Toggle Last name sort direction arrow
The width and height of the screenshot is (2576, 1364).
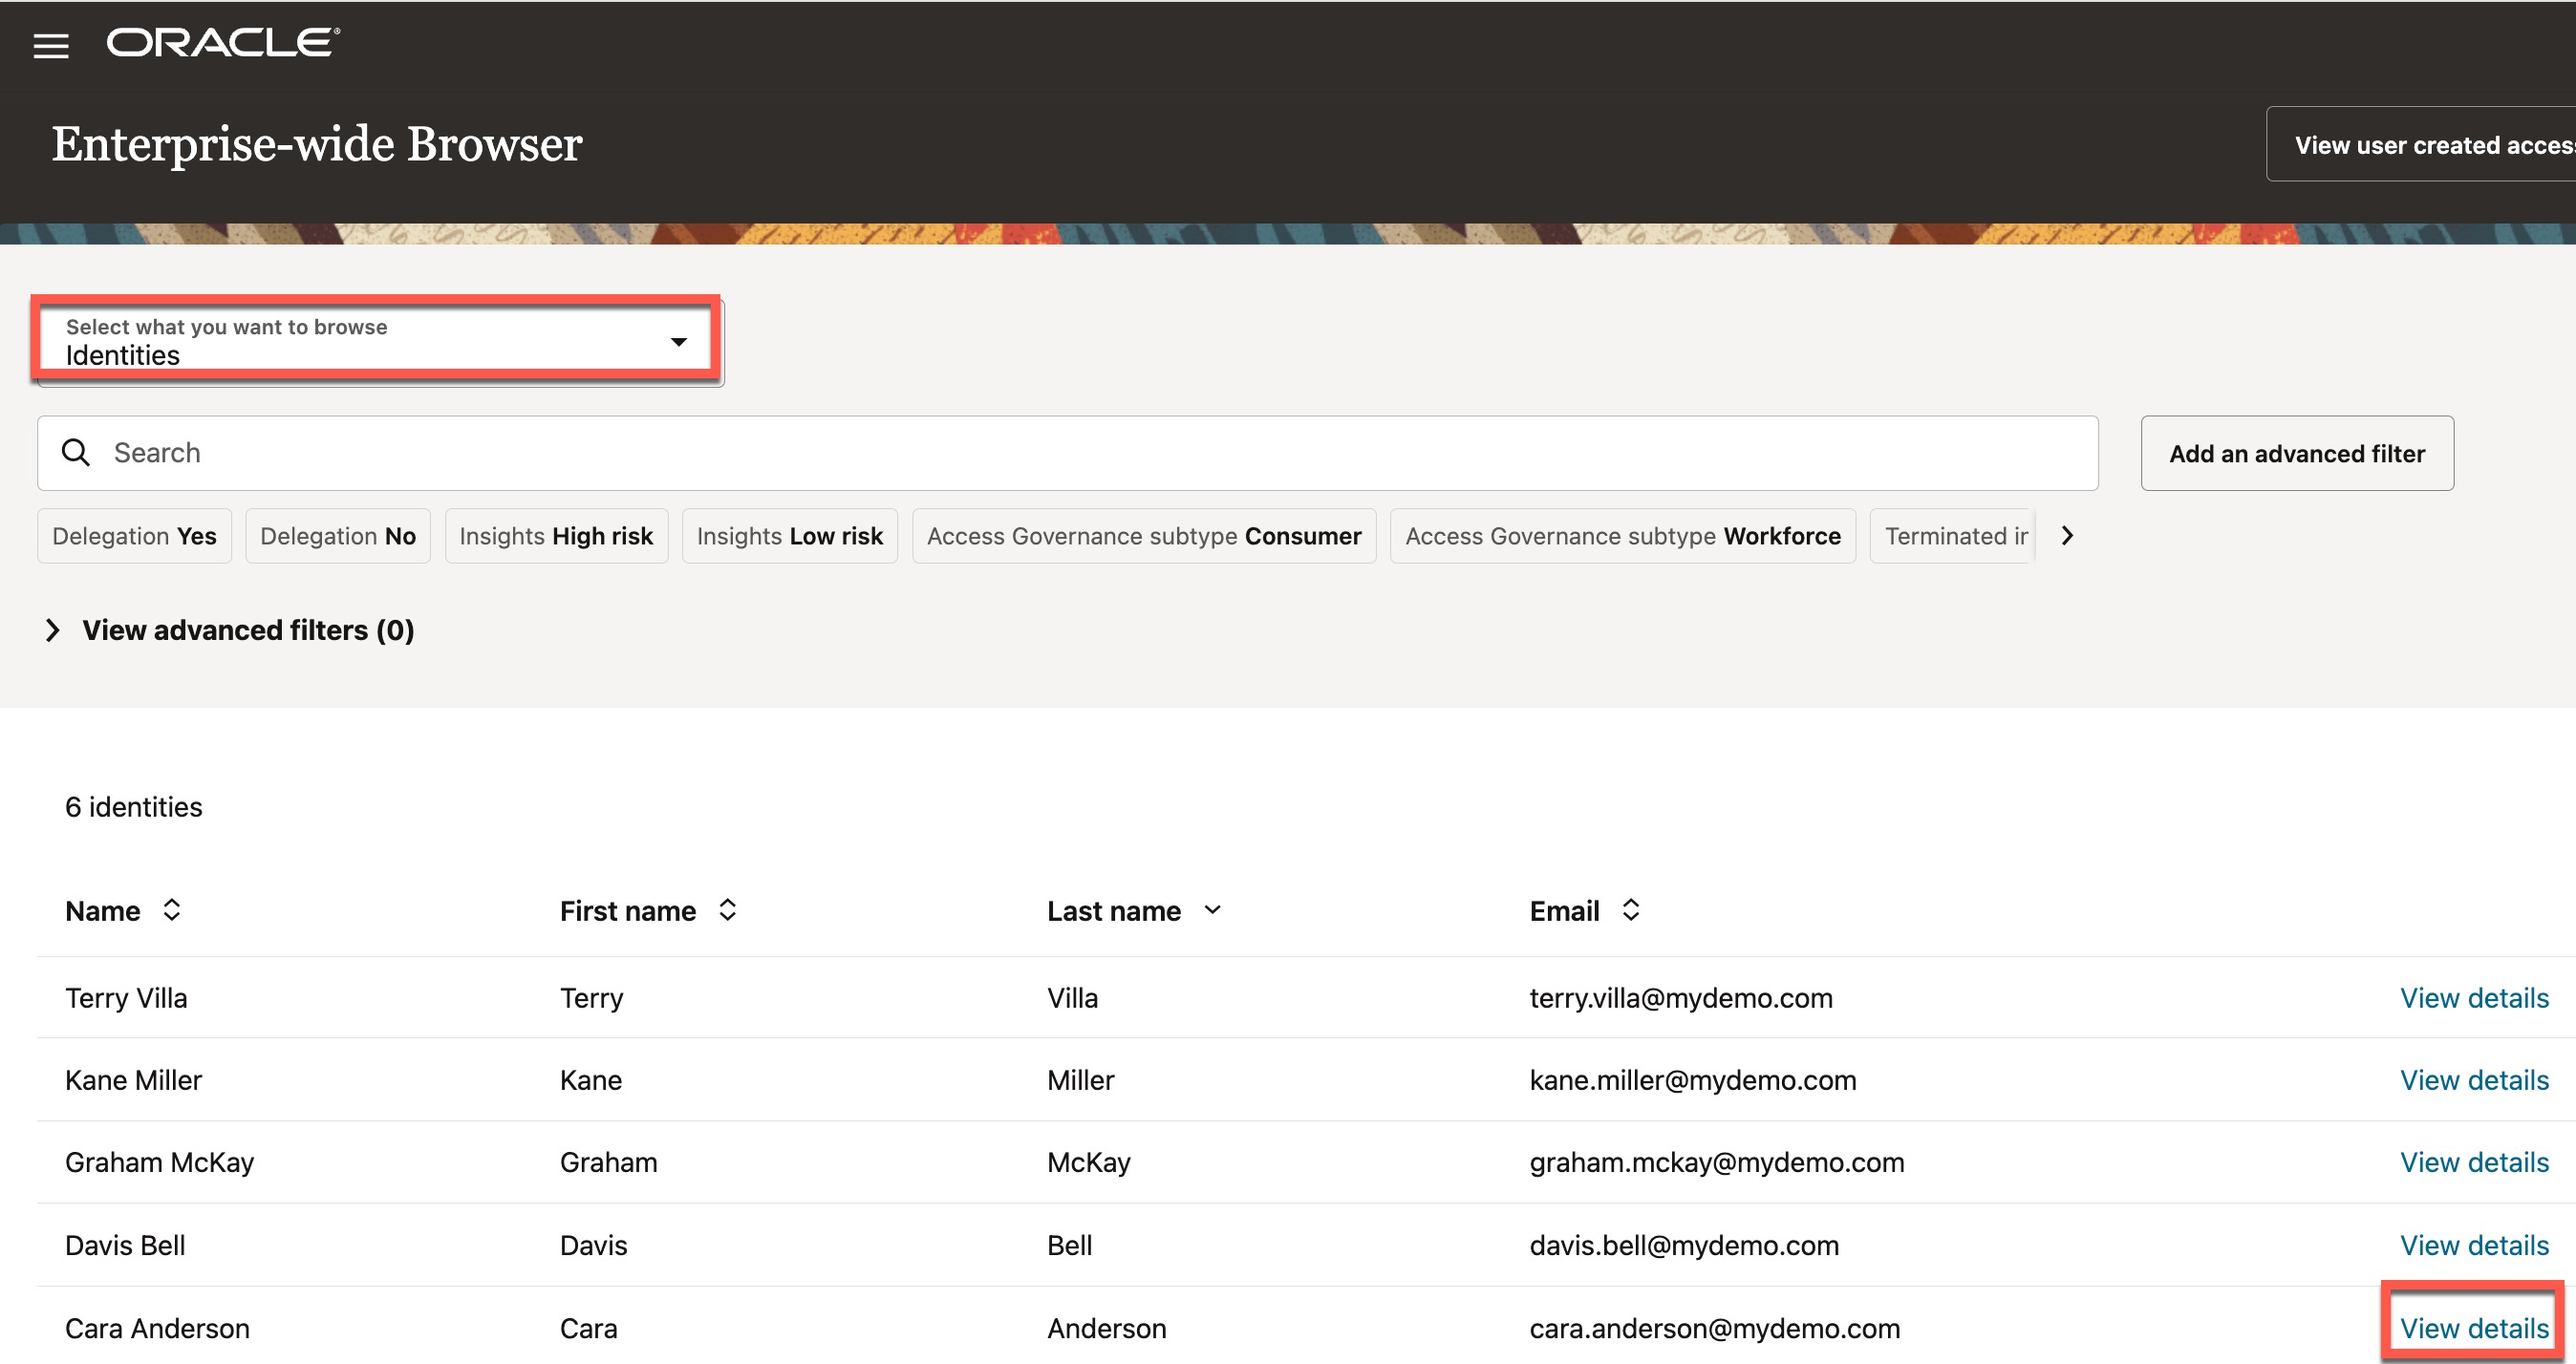(1212, 910)
